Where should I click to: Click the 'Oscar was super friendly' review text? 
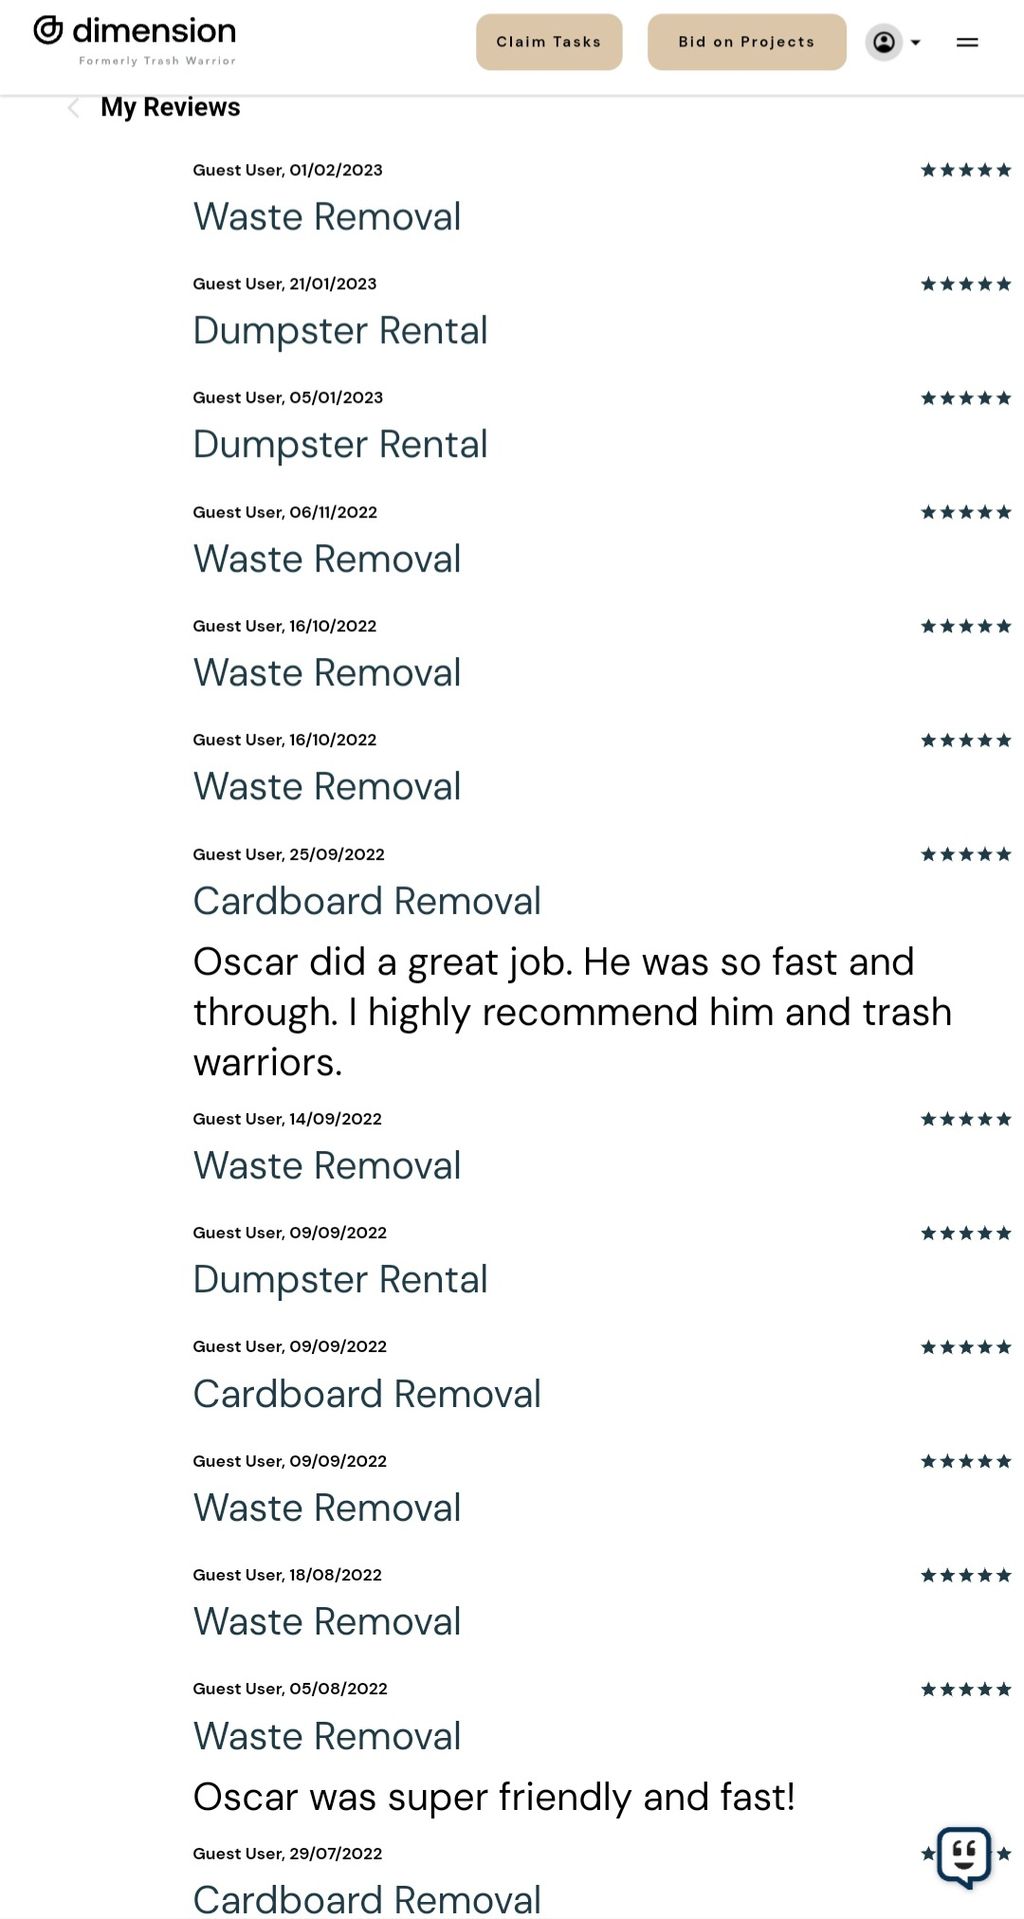[494, 1797]
